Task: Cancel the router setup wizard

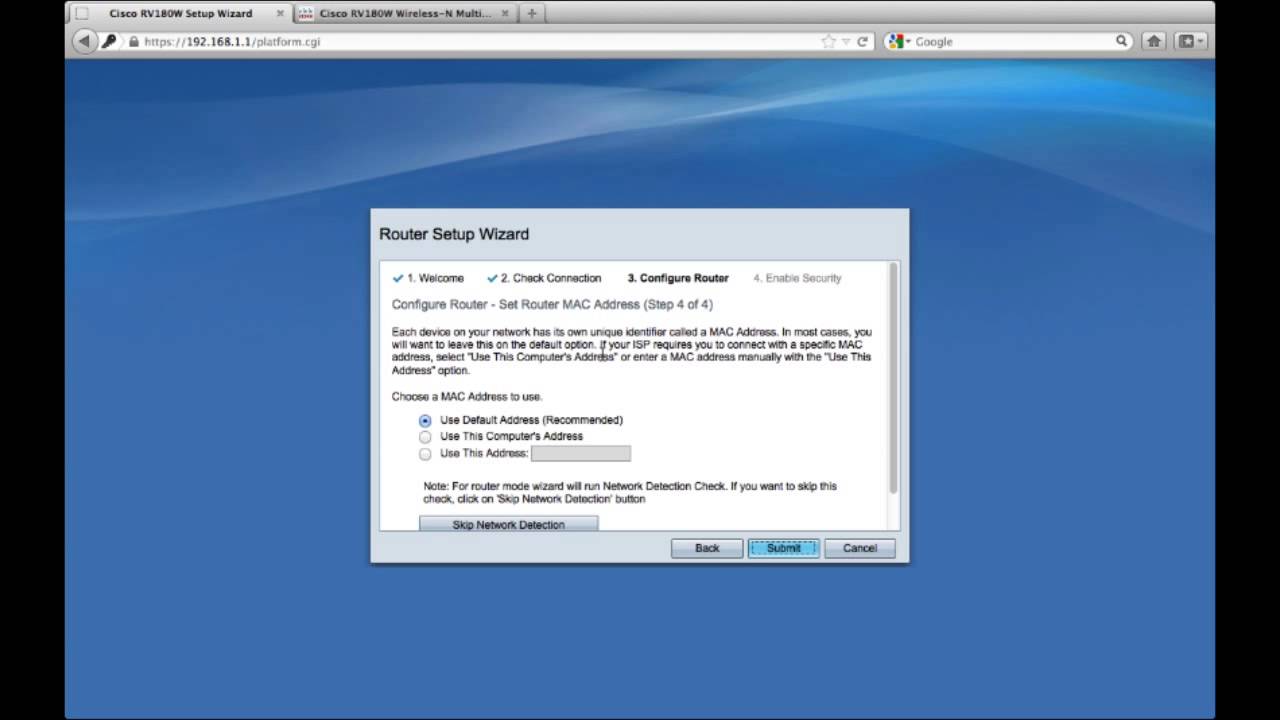Action: [x=860, y=548]
